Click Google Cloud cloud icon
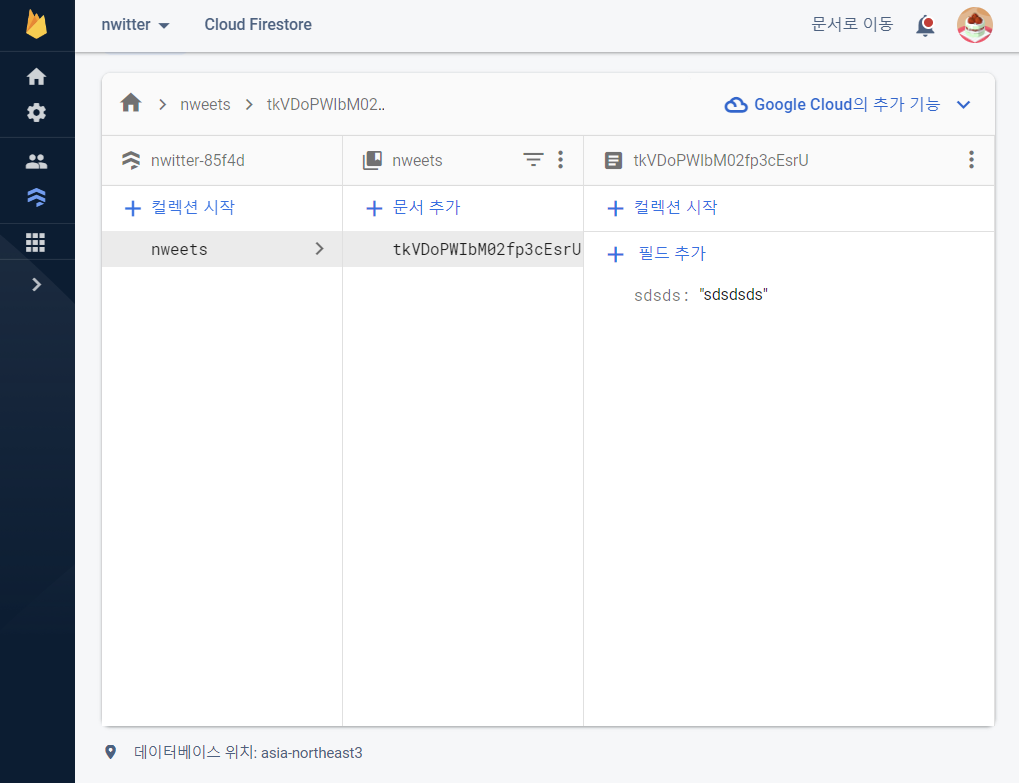The width and height of the screenshot is (1019, 783). click(736, 105)
